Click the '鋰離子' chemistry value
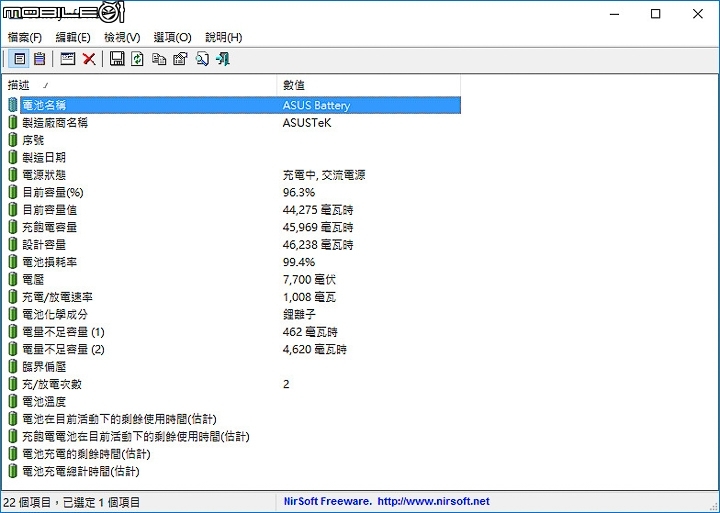 pos(299,314)
